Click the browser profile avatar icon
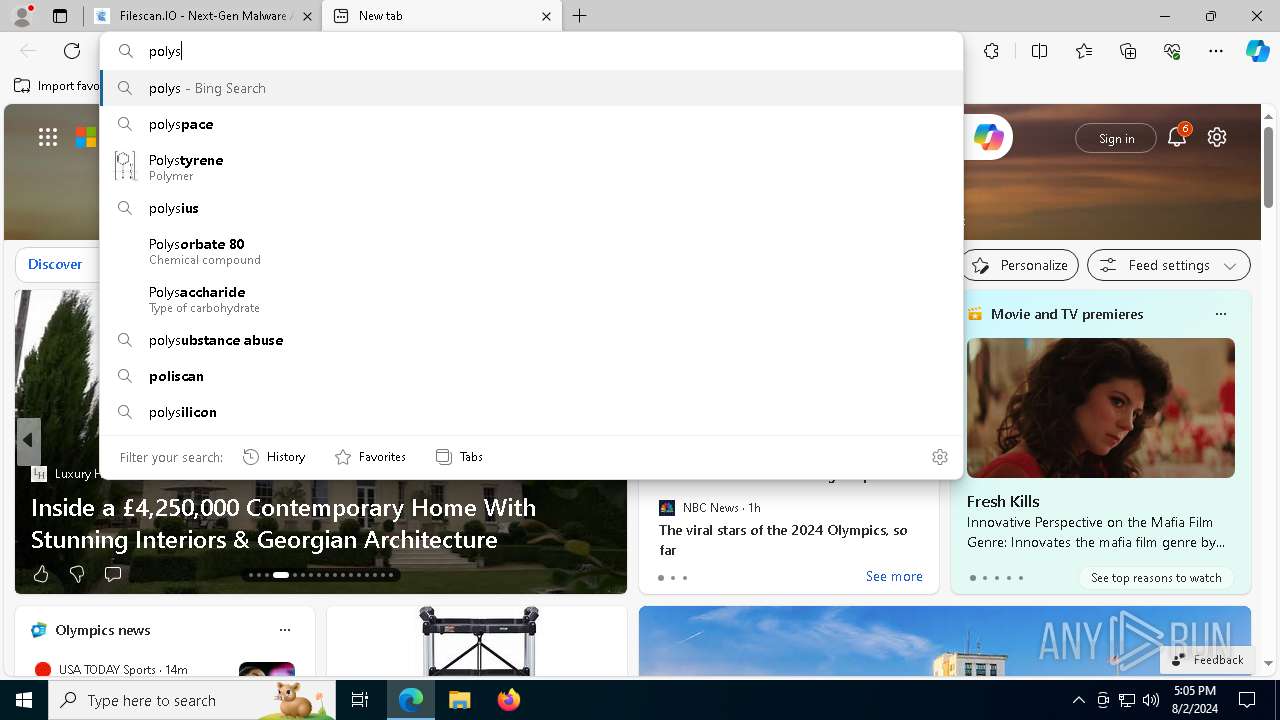This screenshot has width=1280, height=720. coord(22,16)
